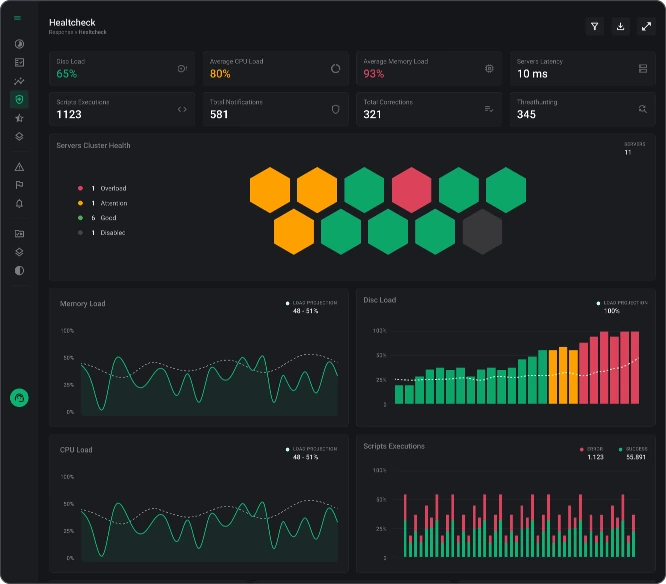Open the hamburger menu in the sidebar
Image resolution: width=666 pixels, height=584 pixels.
pos(17,18)
